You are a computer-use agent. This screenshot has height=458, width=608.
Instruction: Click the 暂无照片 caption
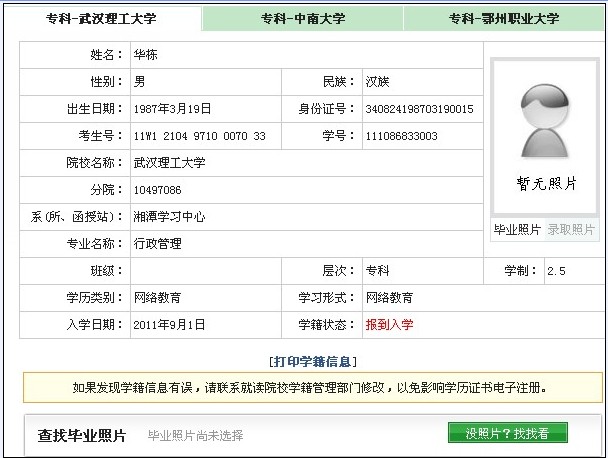click(x=546, y=183)
